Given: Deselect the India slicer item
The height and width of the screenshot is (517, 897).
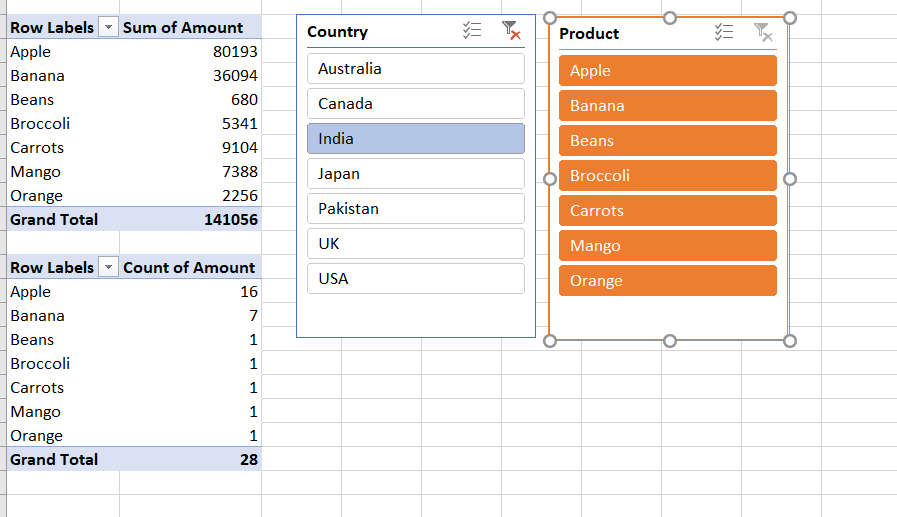Looking at the screenshot, I should [x=415, y=139].
